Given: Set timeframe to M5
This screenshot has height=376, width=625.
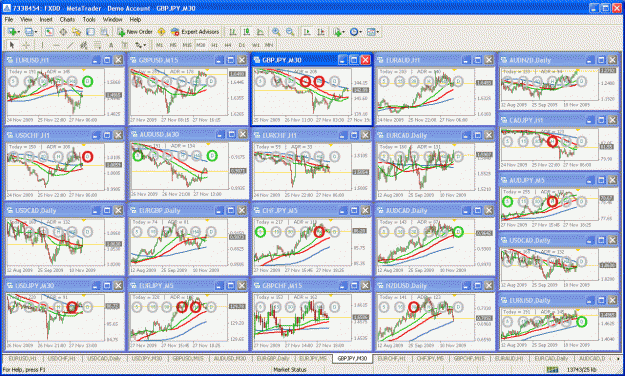Looking at the screenshot, I should [173, 45].
